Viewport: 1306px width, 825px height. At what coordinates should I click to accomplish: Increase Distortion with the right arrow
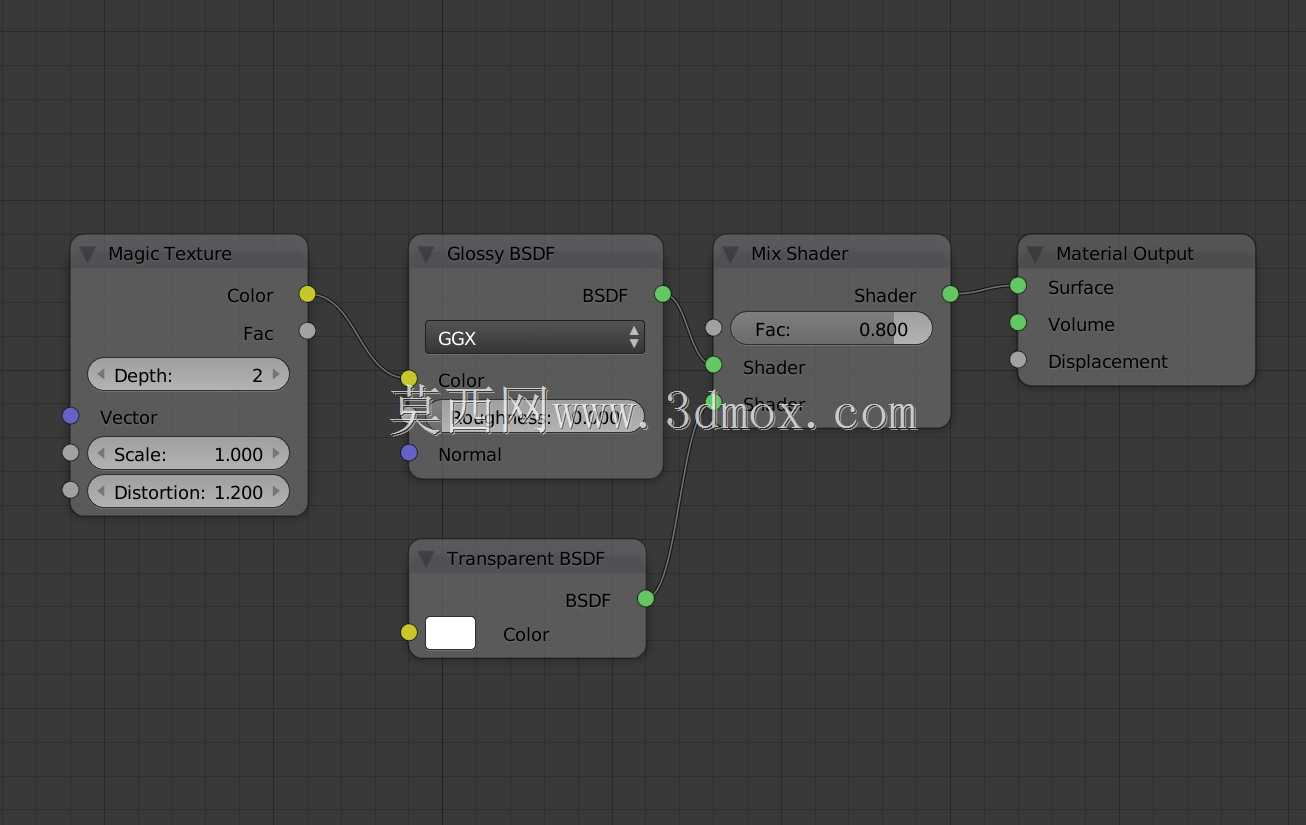(x=276, y=492)
